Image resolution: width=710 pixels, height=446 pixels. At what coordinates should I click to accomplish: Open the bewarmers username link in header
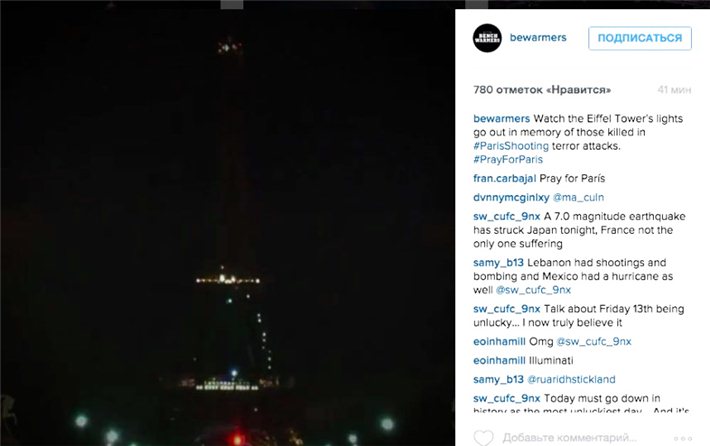[x=538, y=38]
